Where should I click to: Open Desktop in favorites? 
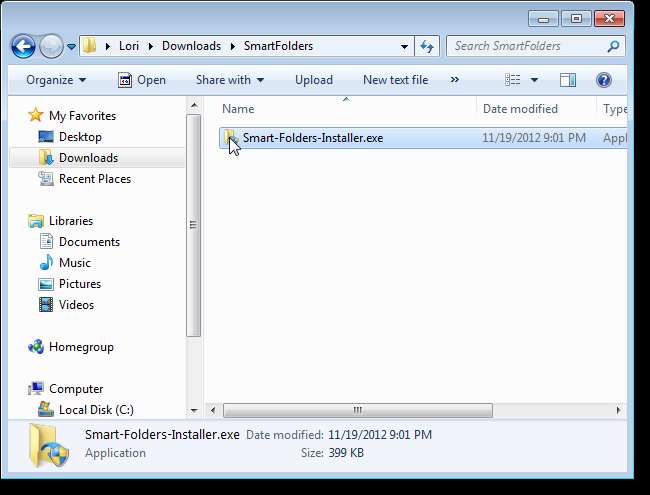(x=80, y=137)
